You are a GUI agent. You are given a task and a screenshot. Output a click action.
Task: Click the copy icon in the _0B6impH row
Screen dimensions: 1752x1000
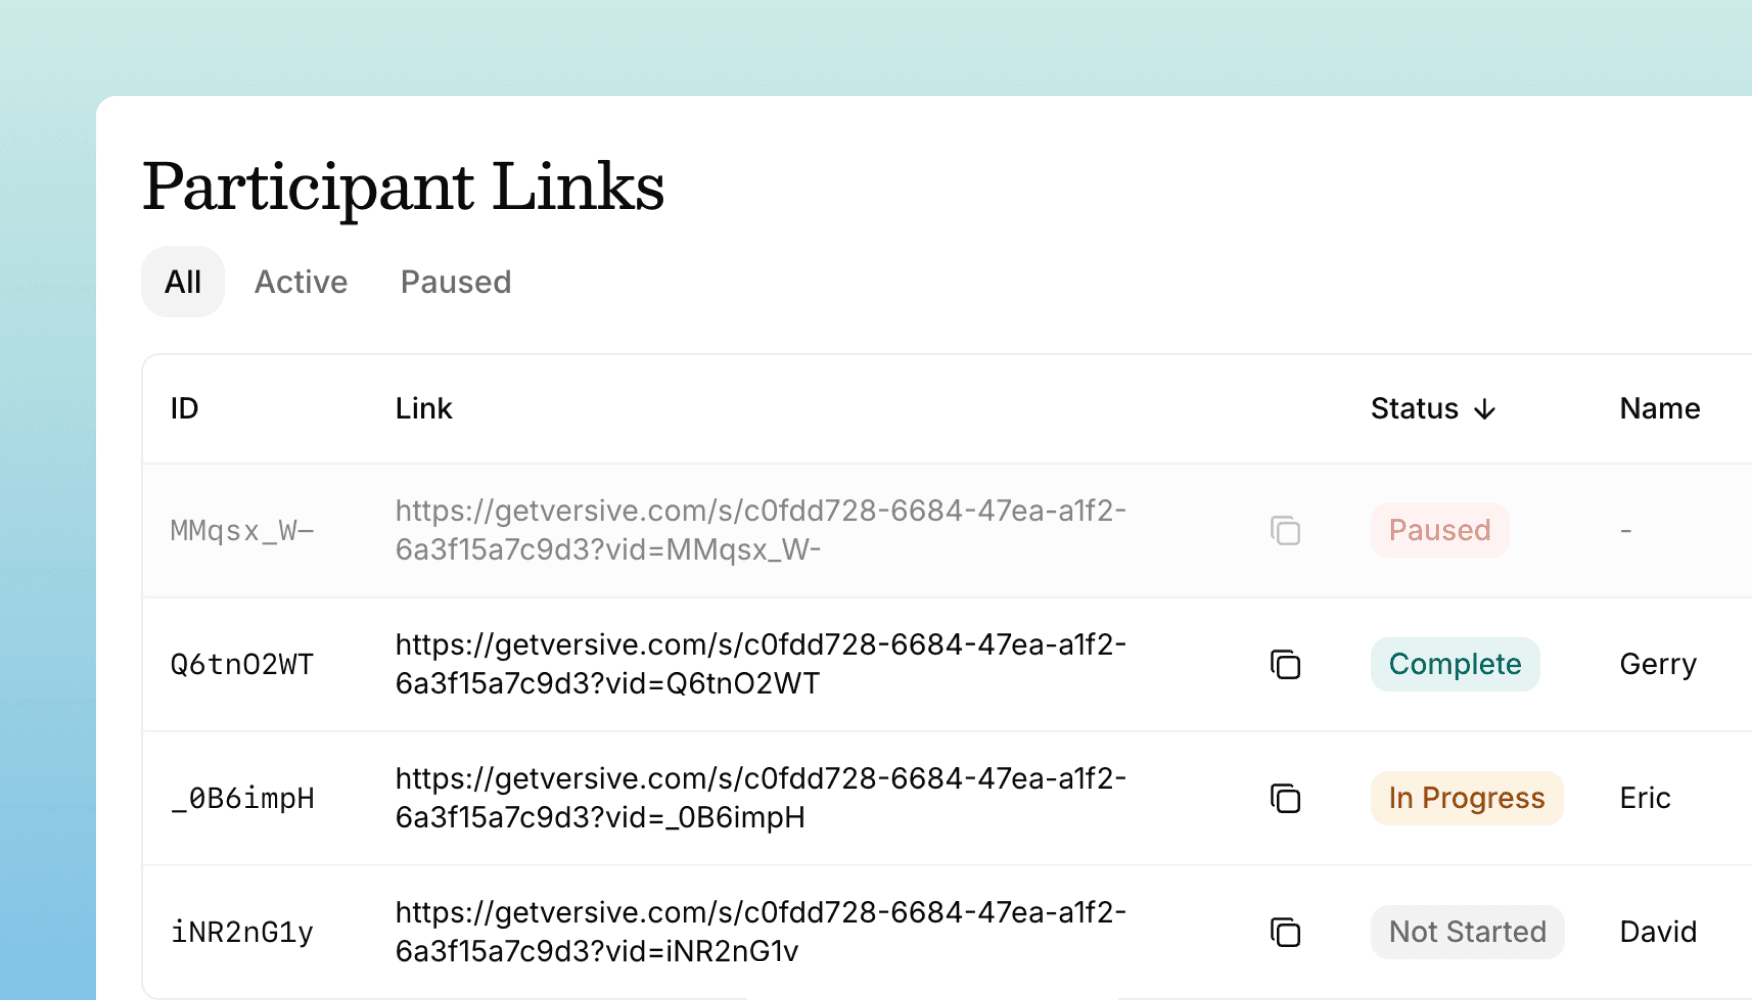tap(1285, 798)
